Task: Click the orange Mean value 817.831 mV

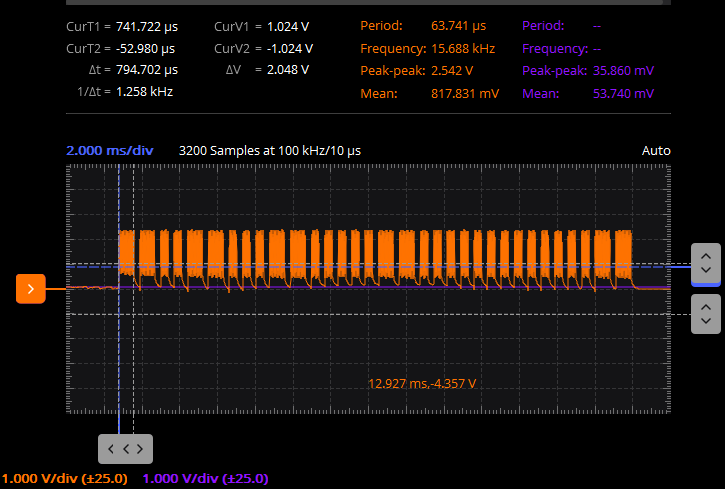Action: tap(465, 94)
